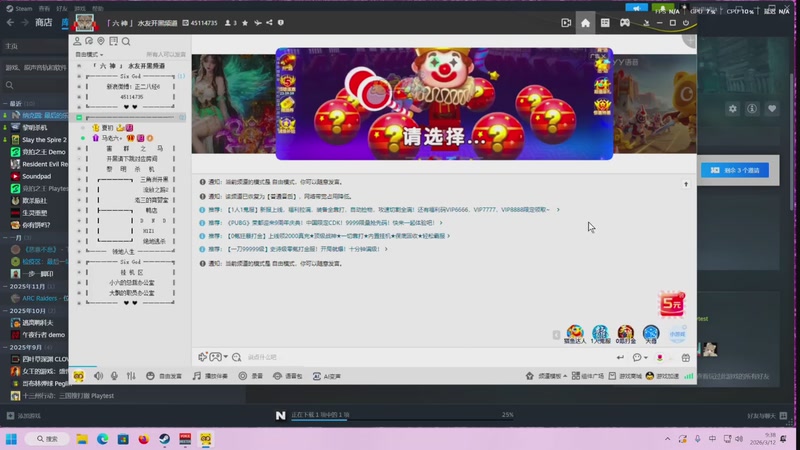
Task: Open the location pin icon above the channel tree
Action: point(101,41)
